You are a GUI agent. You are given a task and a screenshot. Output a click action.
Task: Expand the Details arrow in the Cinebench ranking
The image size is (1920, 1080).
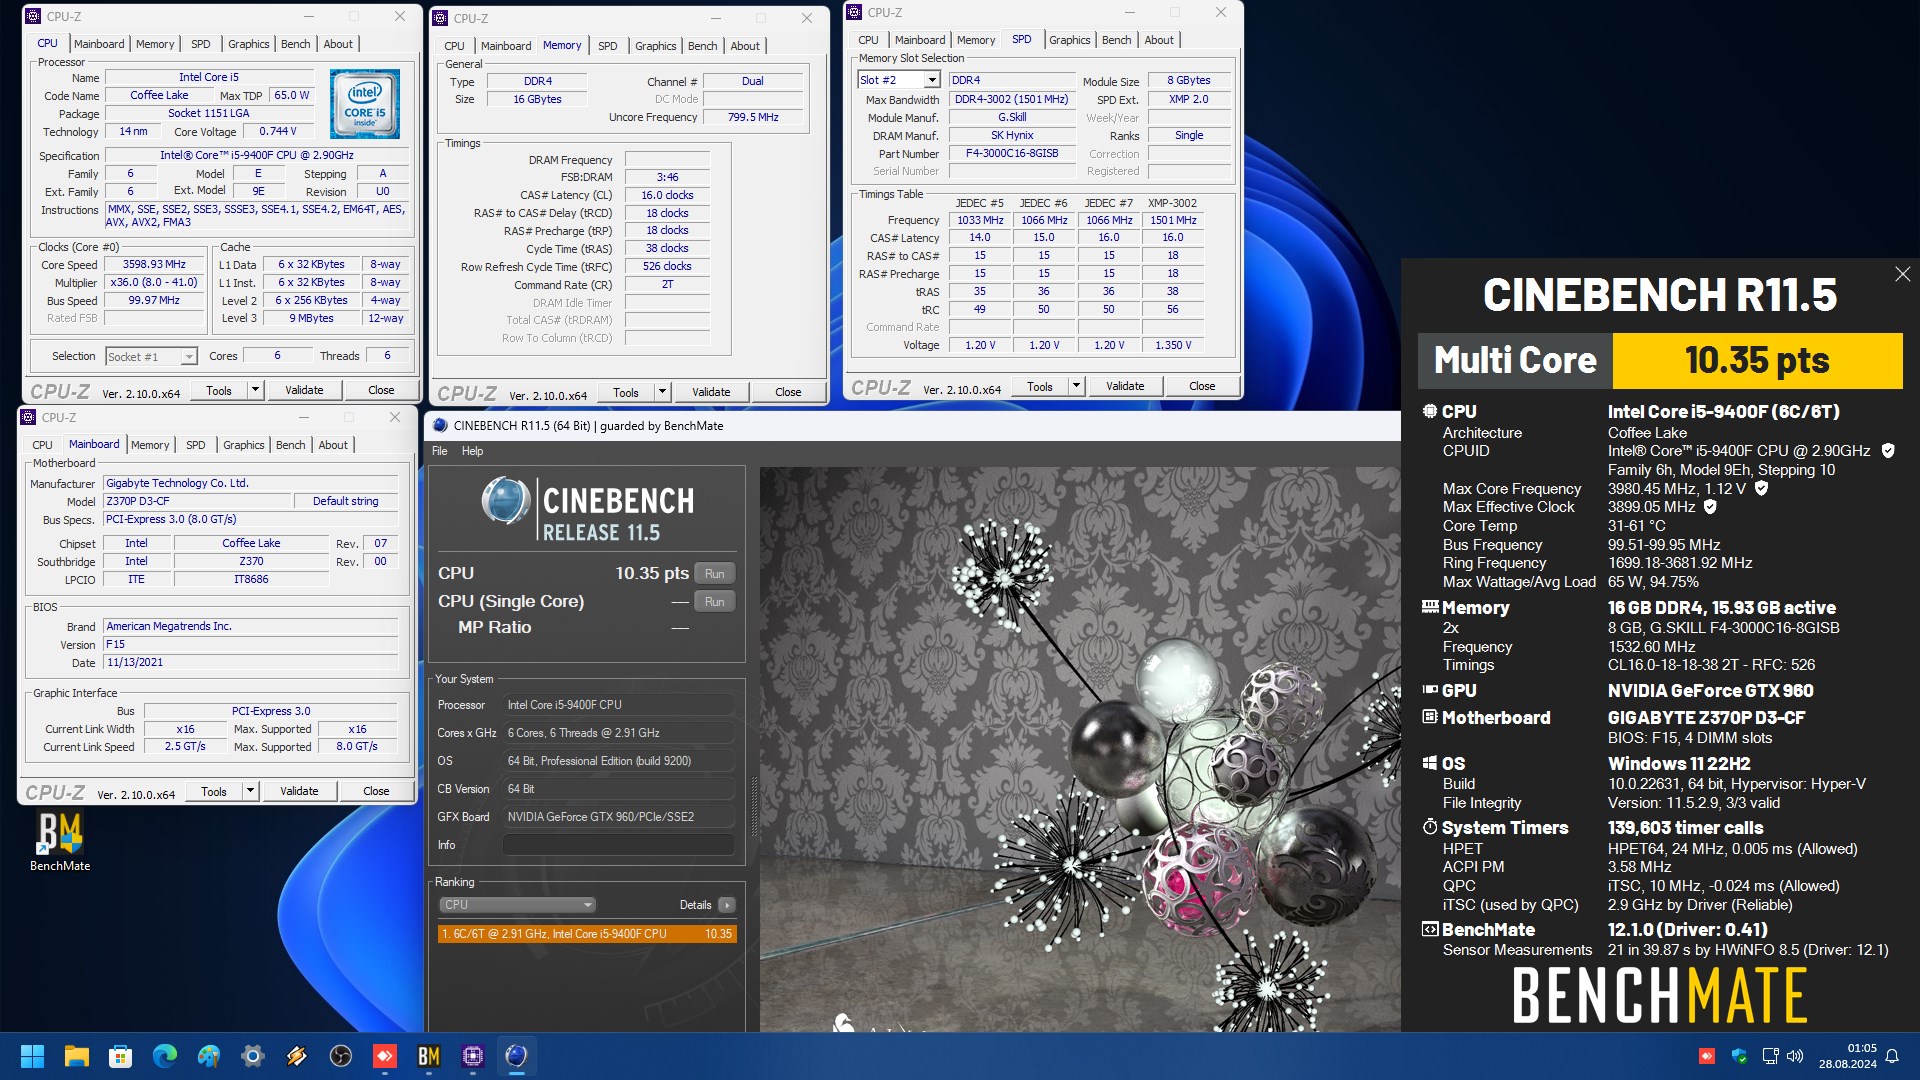pyautogui.click(x=727, y=905)
